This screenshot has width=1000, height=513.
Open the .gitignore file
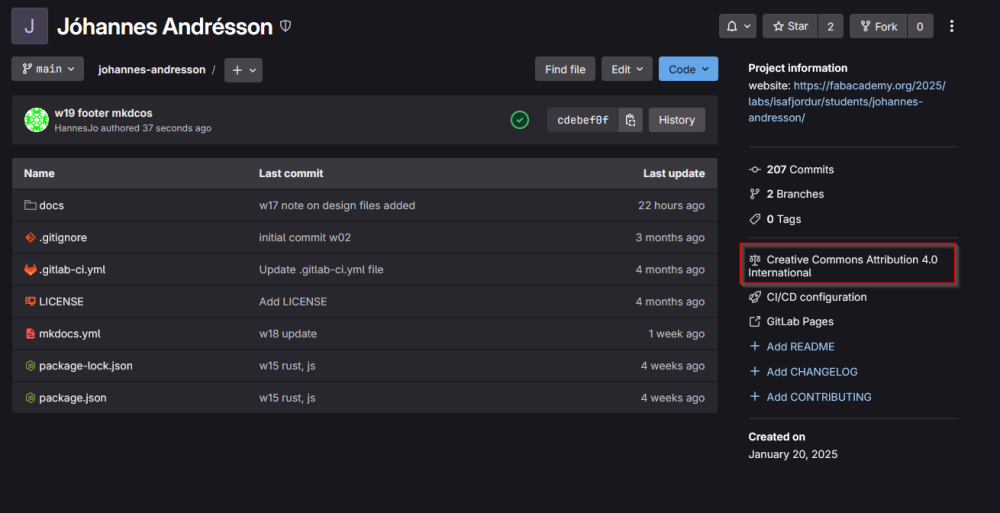tap(62, 237)
